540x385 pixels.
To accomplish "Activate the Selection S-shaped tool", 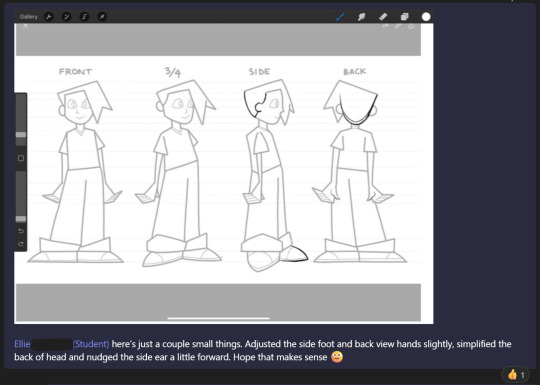I will 84,17.
